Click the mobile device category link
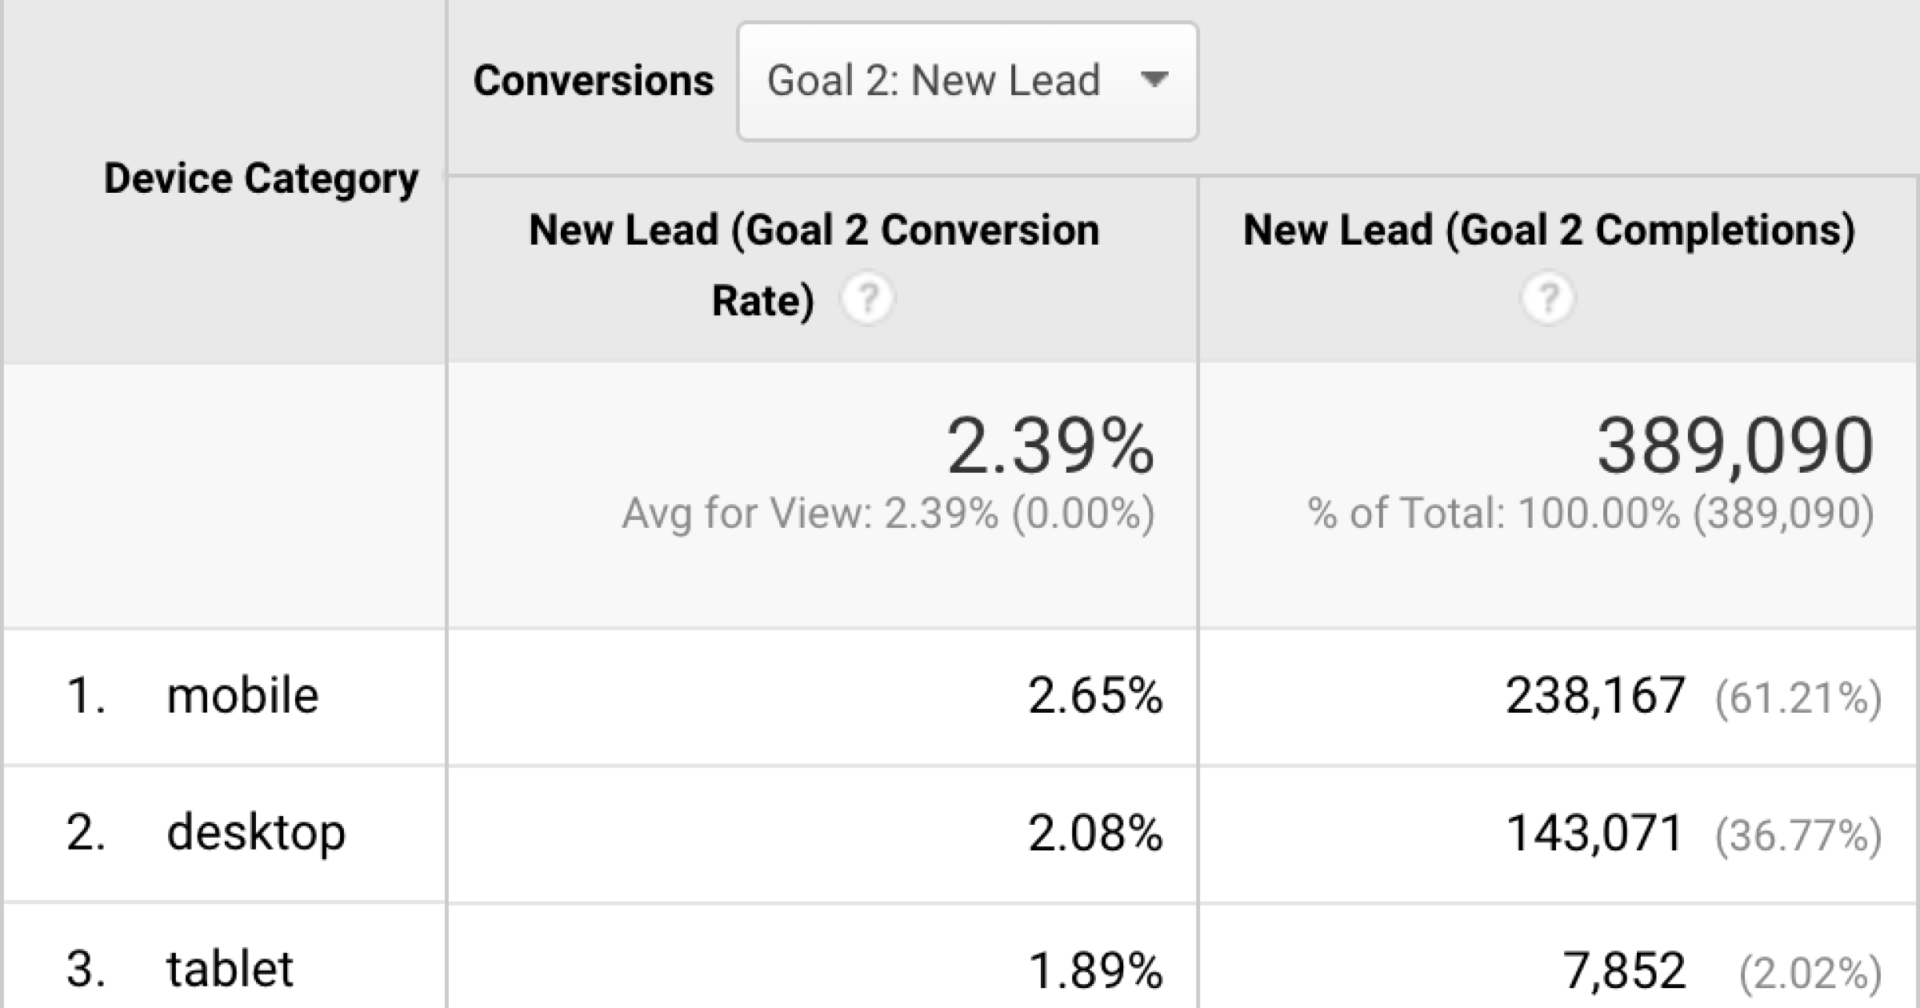Viewport: 1920px width, 1008px height. click(x=242, y=696)
